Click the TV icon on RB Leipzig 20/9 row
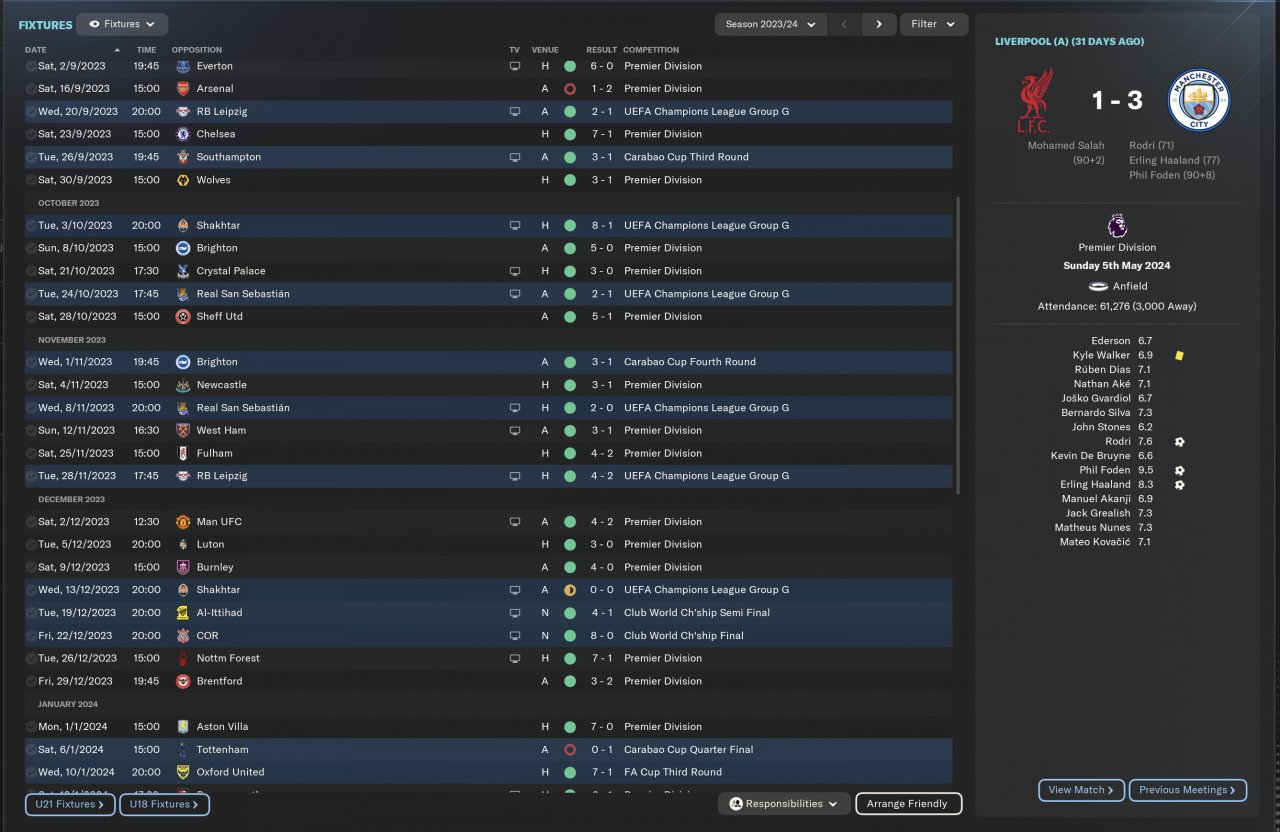The height and width of the screenshot is (832, 1280). (515, 112)
